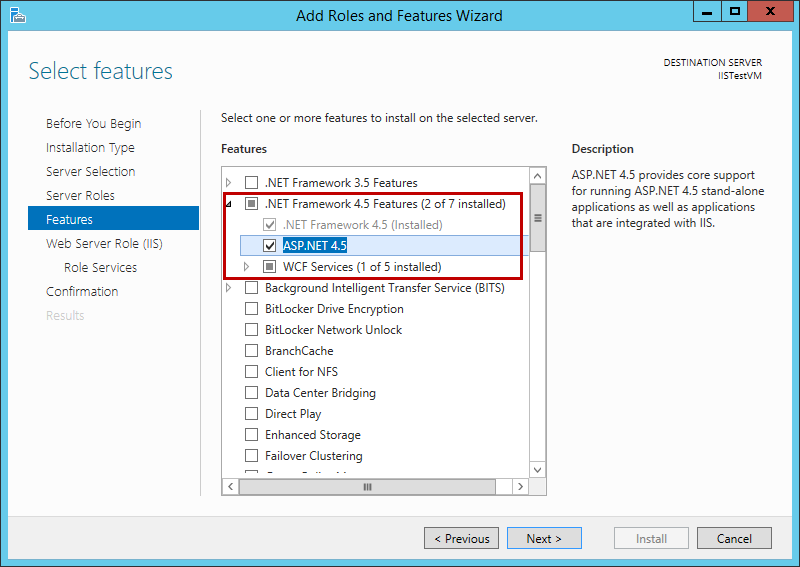Select the Failover Clustering checkbox
This screenshot has height=567, width=800.
(x=251, y=456)
